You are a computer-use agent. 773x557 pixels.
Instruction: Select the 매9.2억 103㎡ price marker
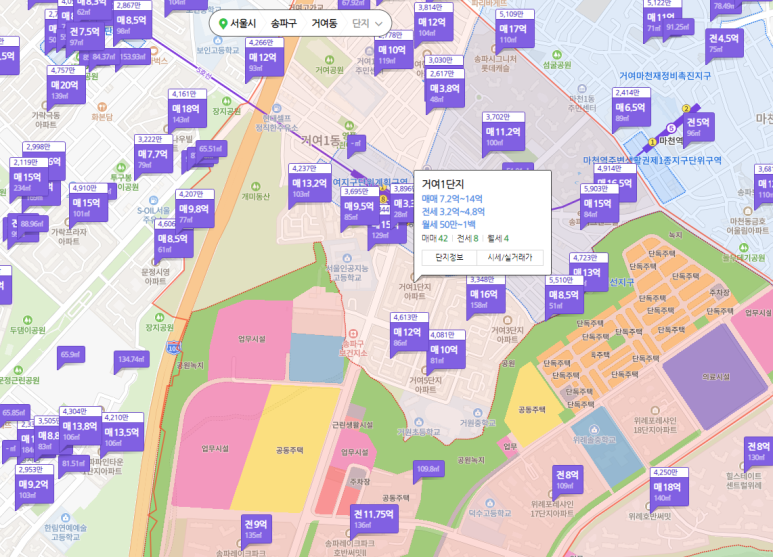tap(34, 485)
